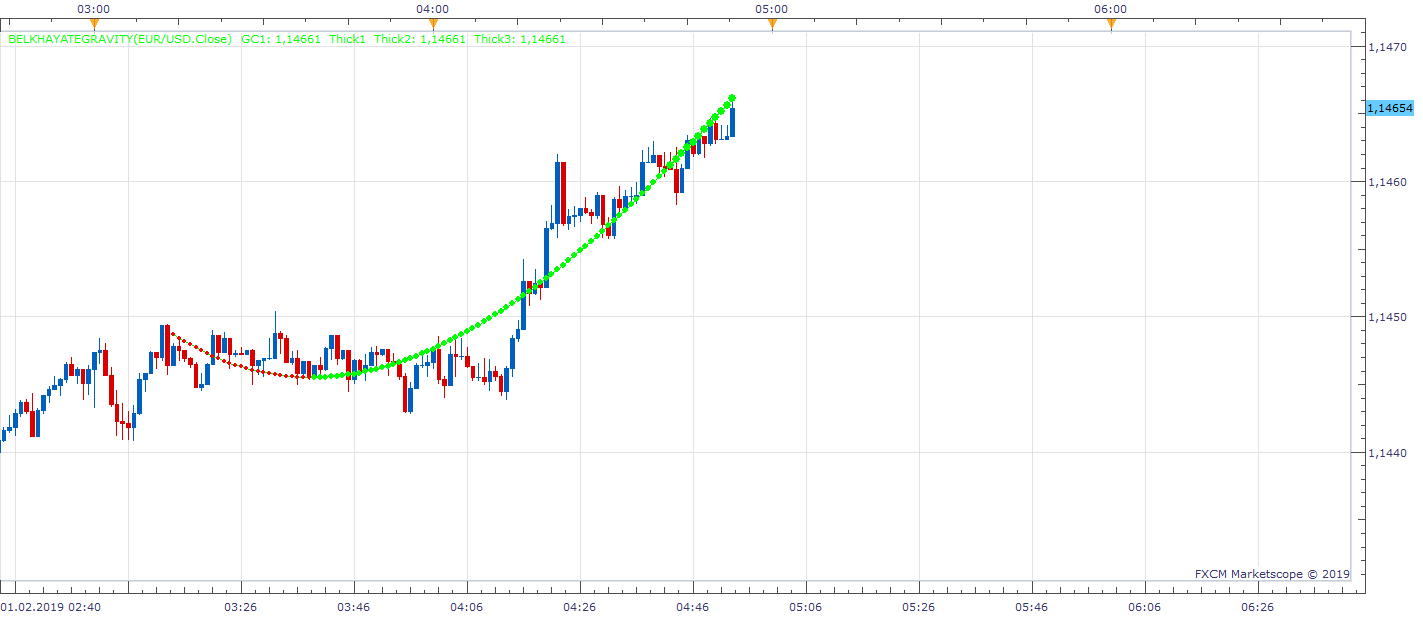Viewport: 1423px width, 619px height.
Task: Click the 06:26 time axis label
Action: click(x=1258, y=606)
